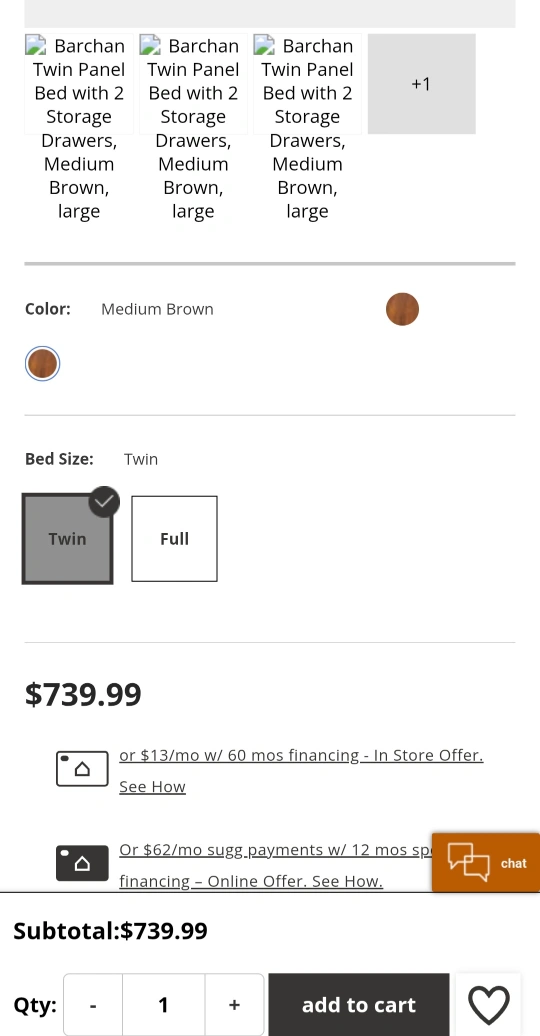
Task: Click the Medium Brown swatch beside color label
Action: point(403,309)
